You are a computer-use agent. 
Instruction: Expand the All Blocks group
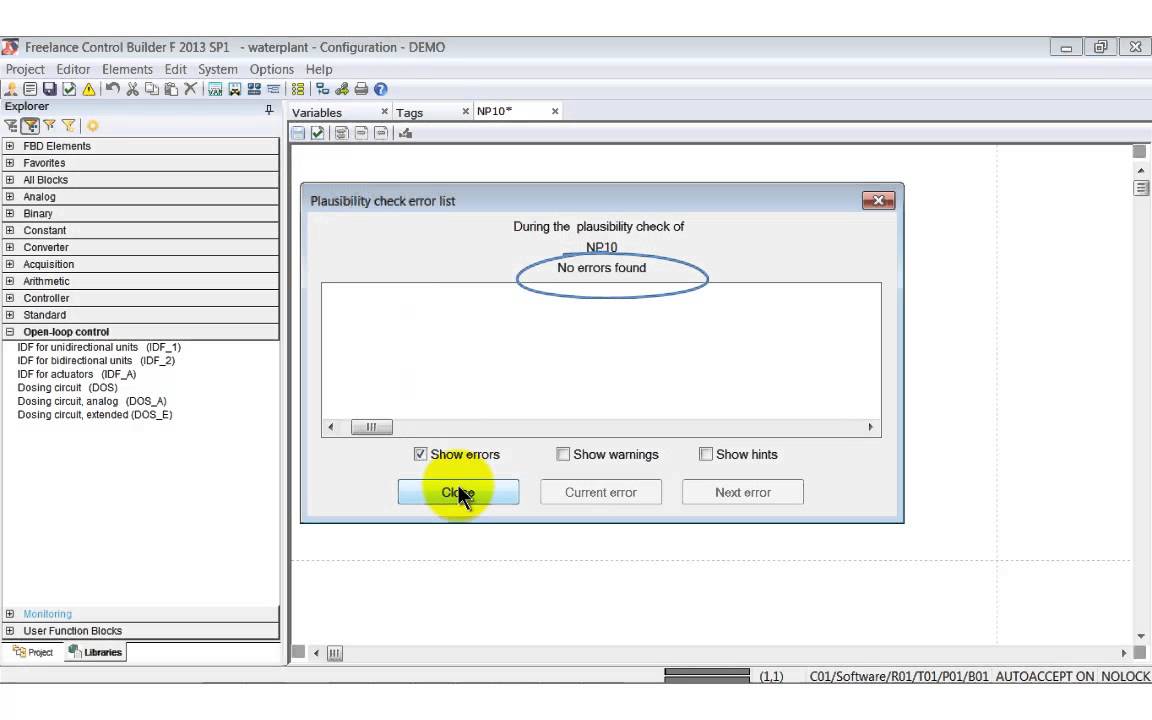point(10,179)
